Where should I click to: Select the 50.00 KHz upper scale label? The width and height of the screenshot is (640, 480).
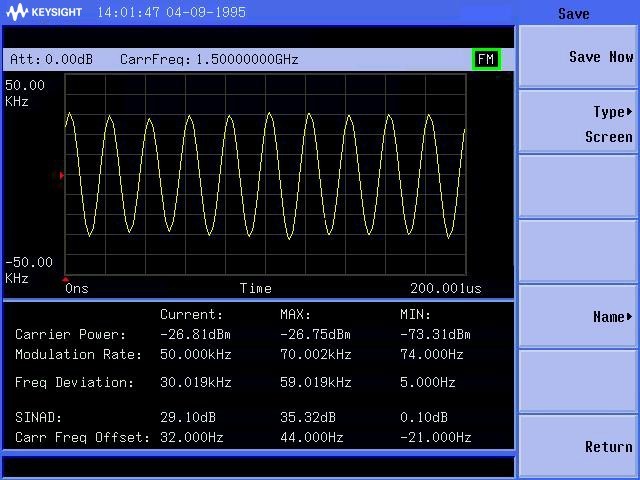pos(25,93)
